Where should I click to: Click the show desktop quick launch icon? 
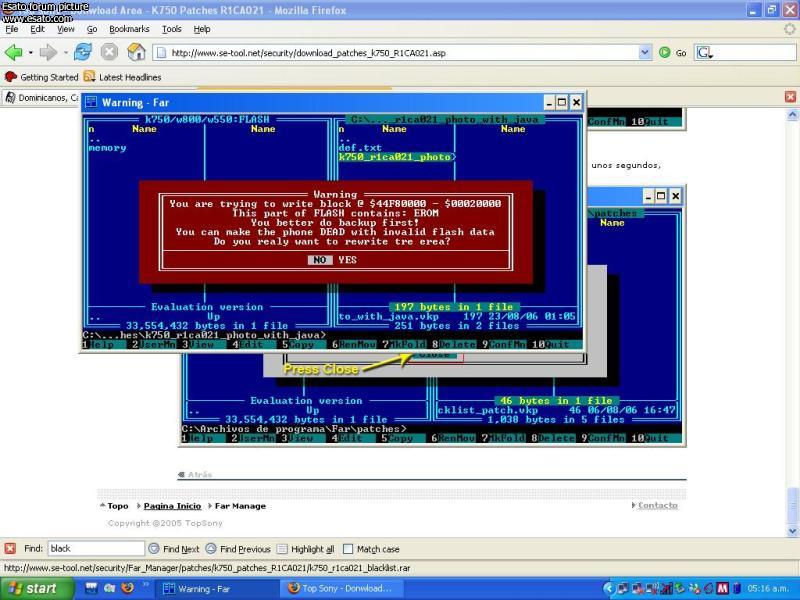[91, 588]
